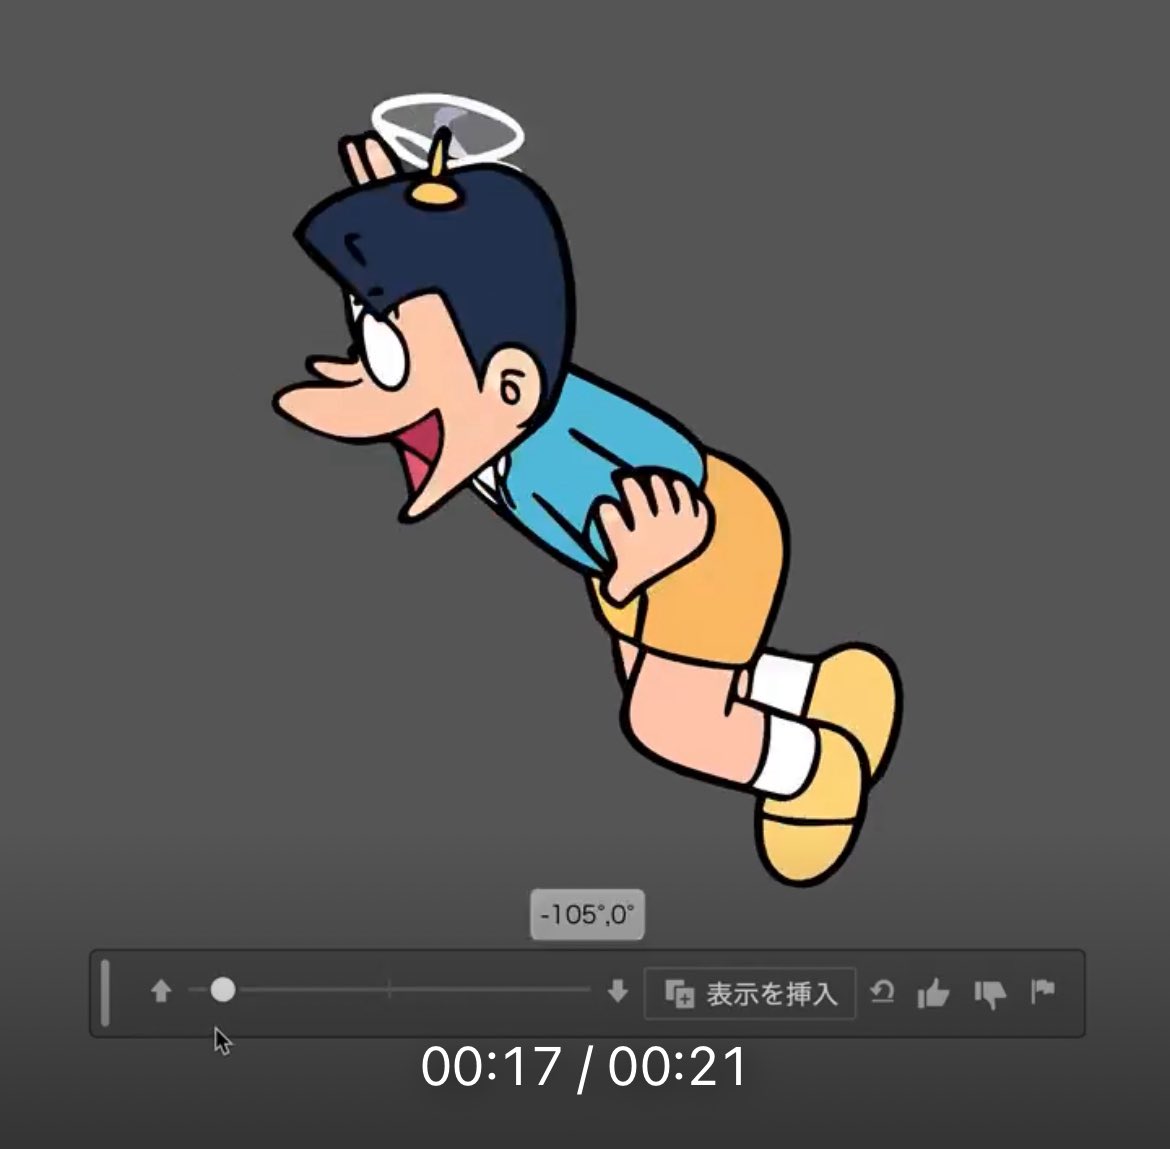Grab the toolbar's vertical grip handle
This screenshot has width=1170, height=1149.
pos(106,992)
